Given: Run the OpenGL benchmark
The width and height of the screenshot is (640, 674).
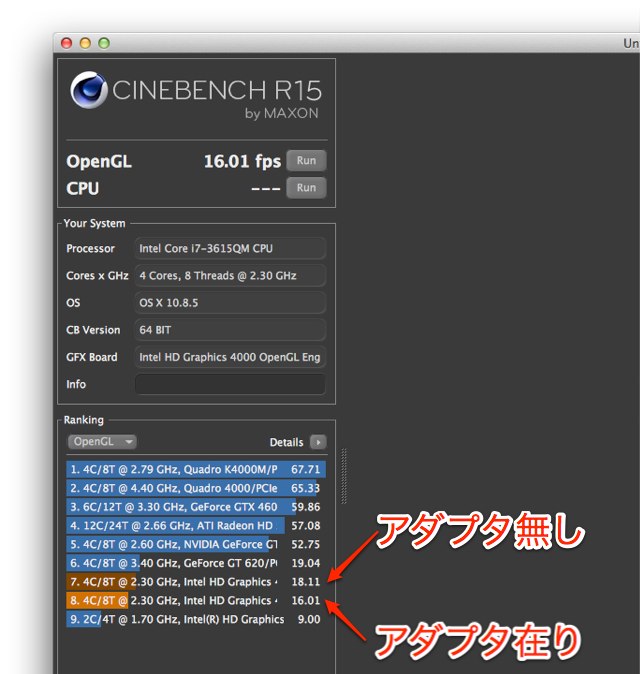Looking at the screenshot, I should (x=306, y=160).
